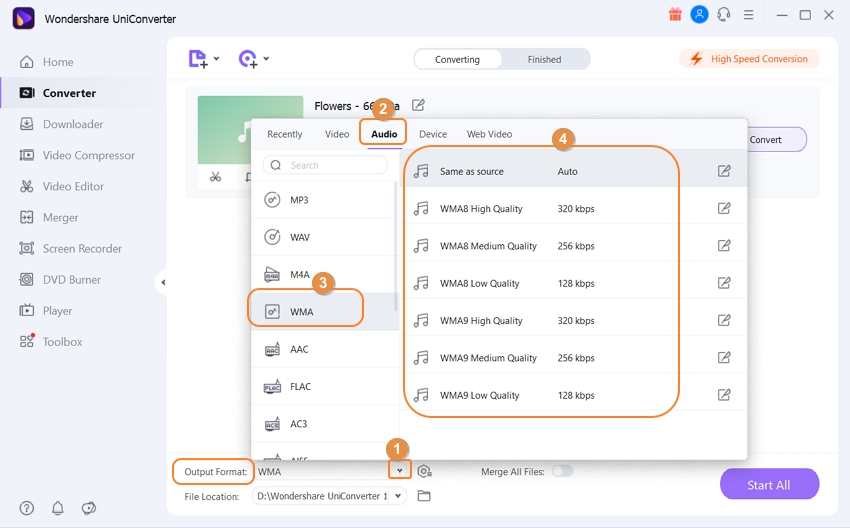Viewport: 850px width, 528px height.
Task: Select WMA9 Low Quality 128 kbps
Action: pyautogui.click(x=575, y=395)
